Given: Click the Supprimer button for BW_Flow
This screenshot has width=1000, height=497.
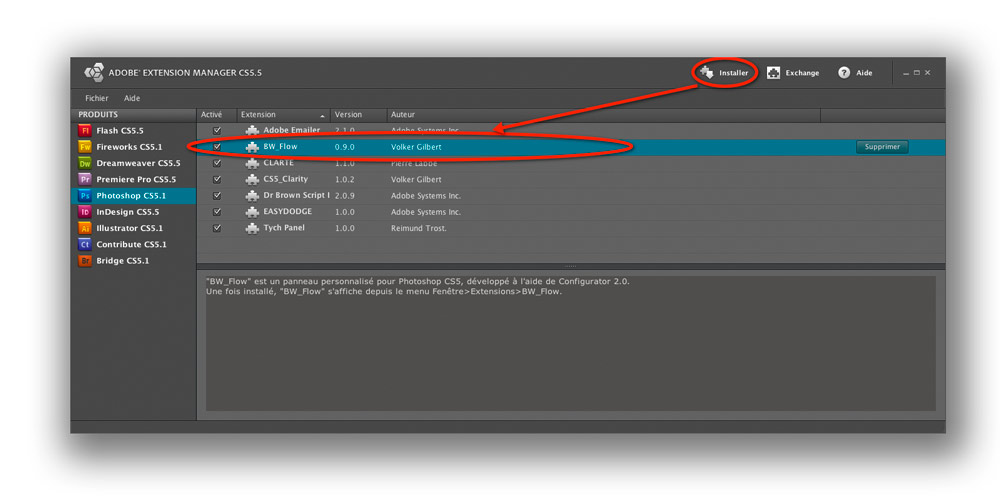Looking at the screenshot, I should [x=882, y=147].
